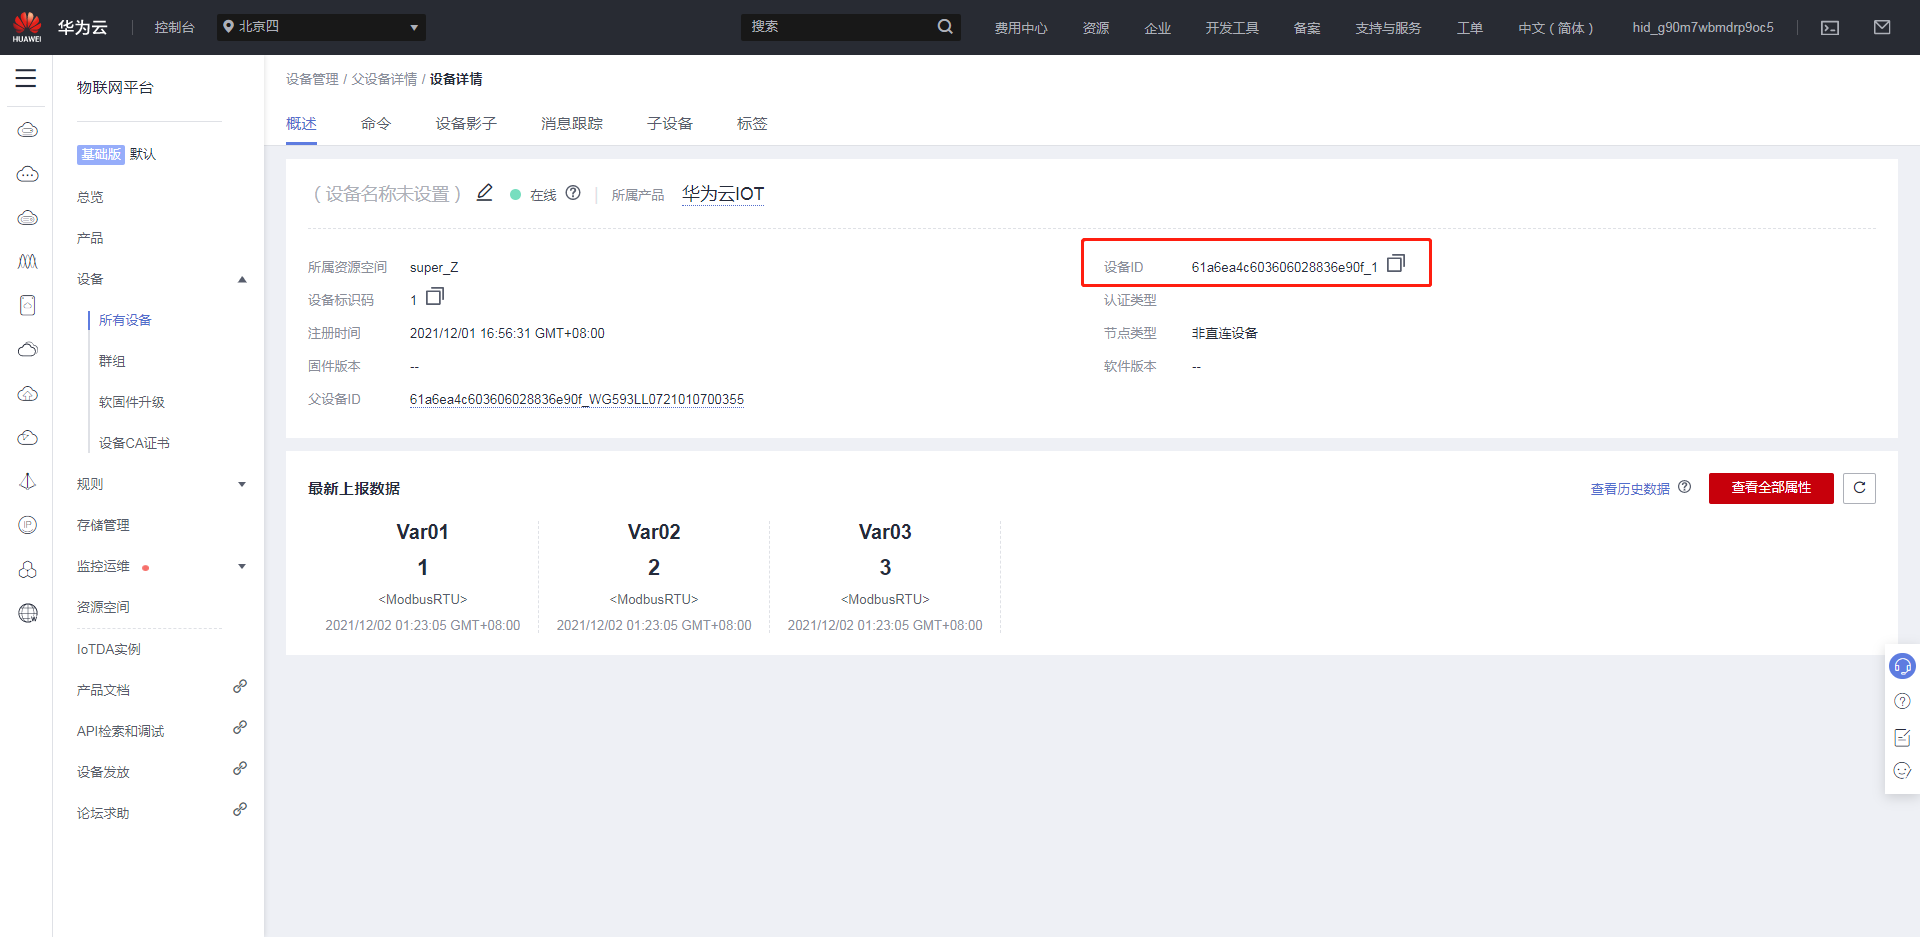Viewport: 1920px width, 937px height.
Task: Expand the 规则 sidebar section
Action: 242,485
